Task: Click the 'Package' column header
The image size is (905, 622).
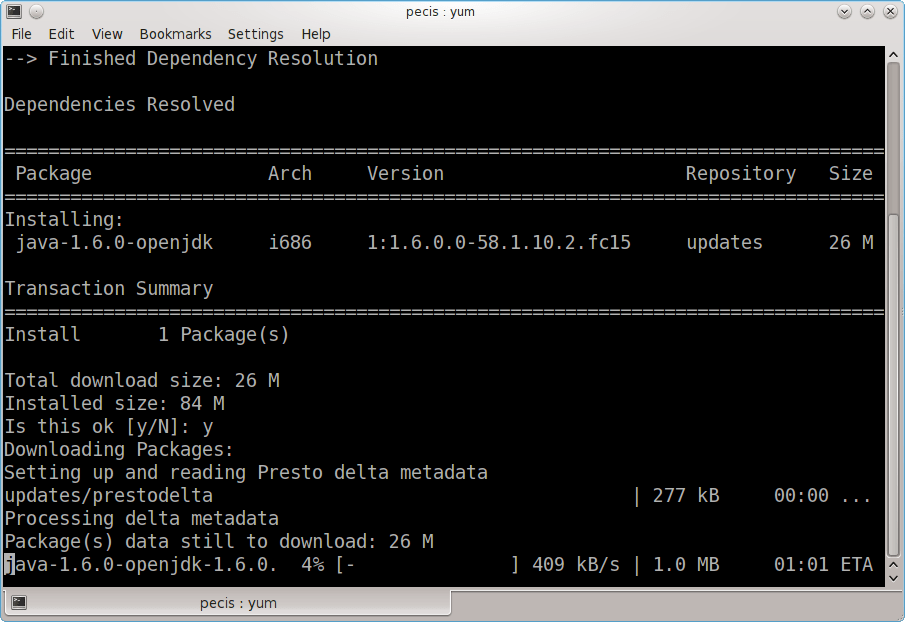Action: pyautogui.click(x=54, y=174)
